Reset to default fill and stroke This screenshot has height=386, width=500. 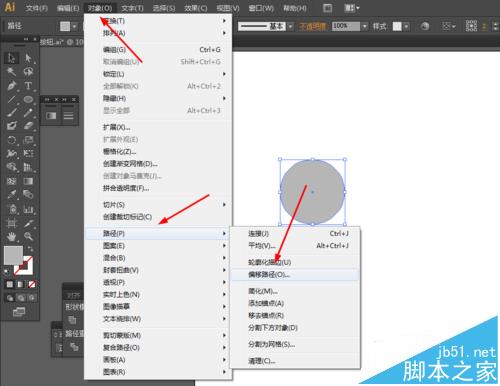click(6, 272)
